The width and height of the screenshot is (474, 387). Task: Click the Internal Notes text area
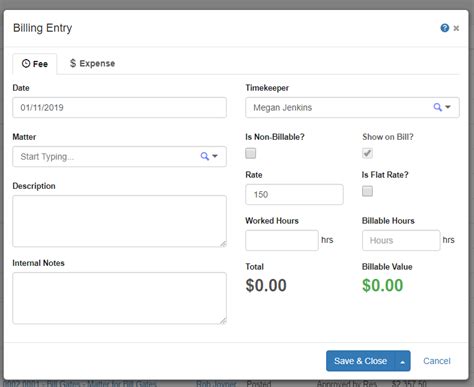tap(119, 298)
